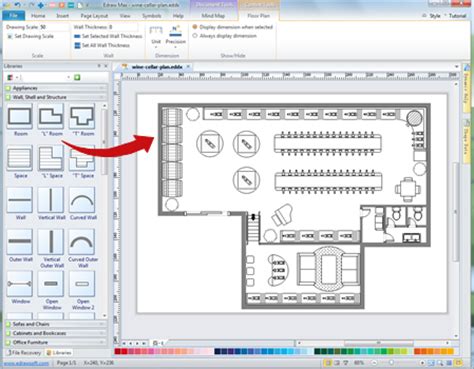Select Display dimension when selected option
Image resolution: width=474 pixels, height=369 pixels.
pos(233,27)
